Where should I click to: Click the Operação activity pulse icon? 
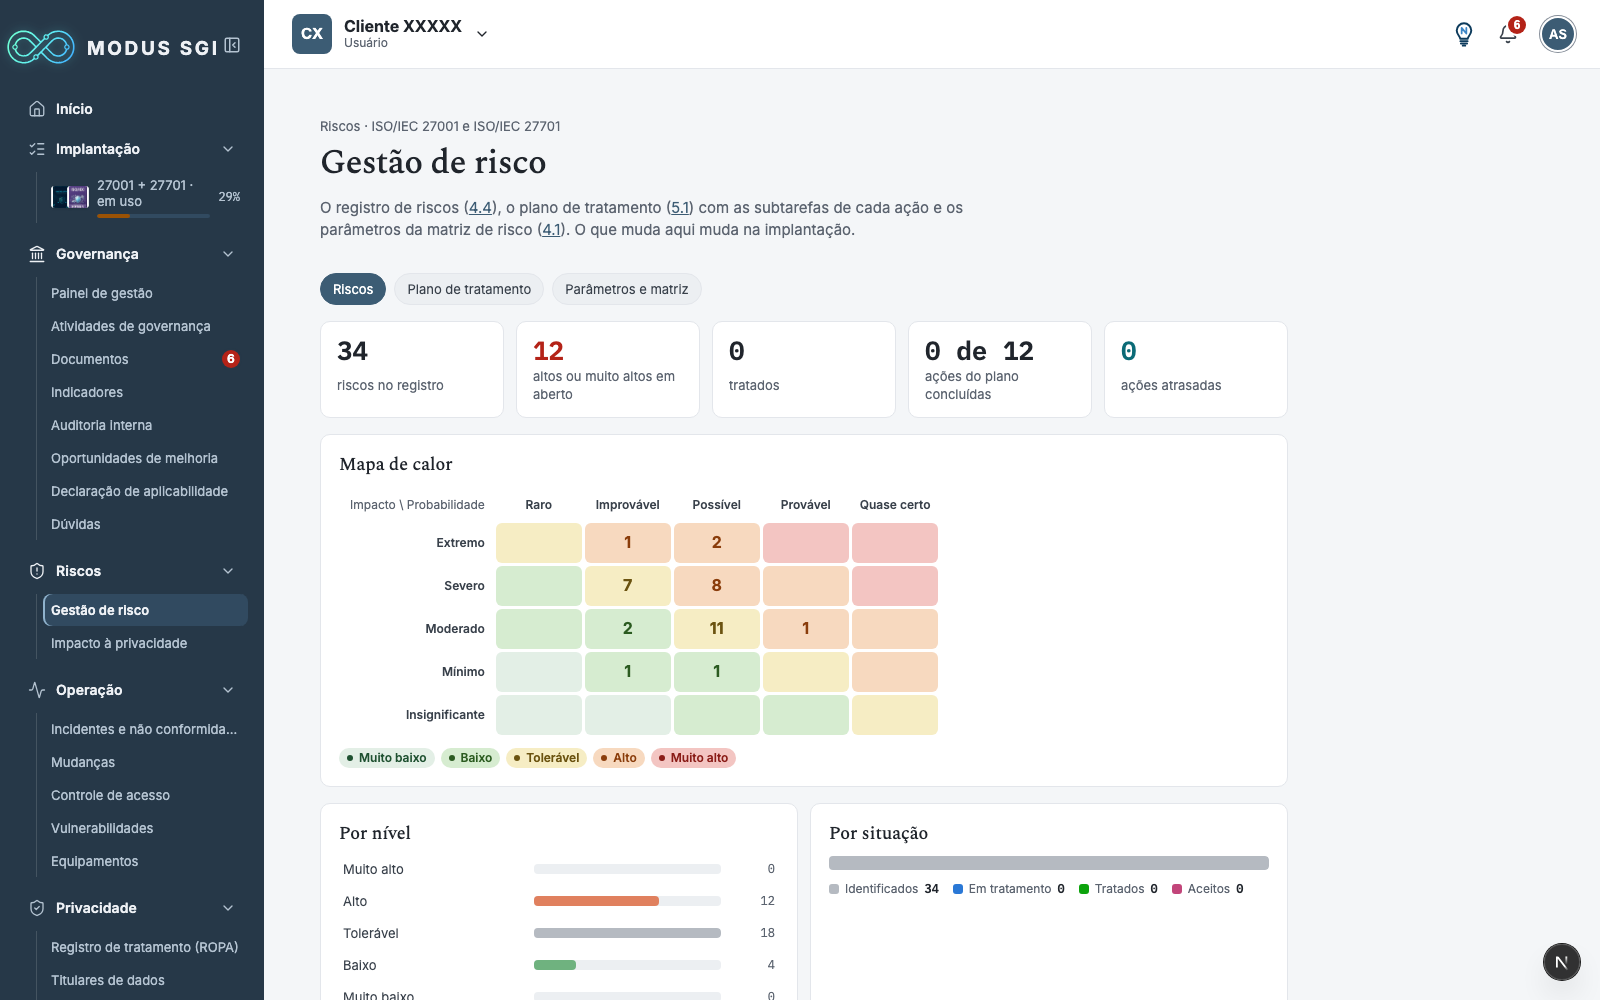click(x=37, y=690)
